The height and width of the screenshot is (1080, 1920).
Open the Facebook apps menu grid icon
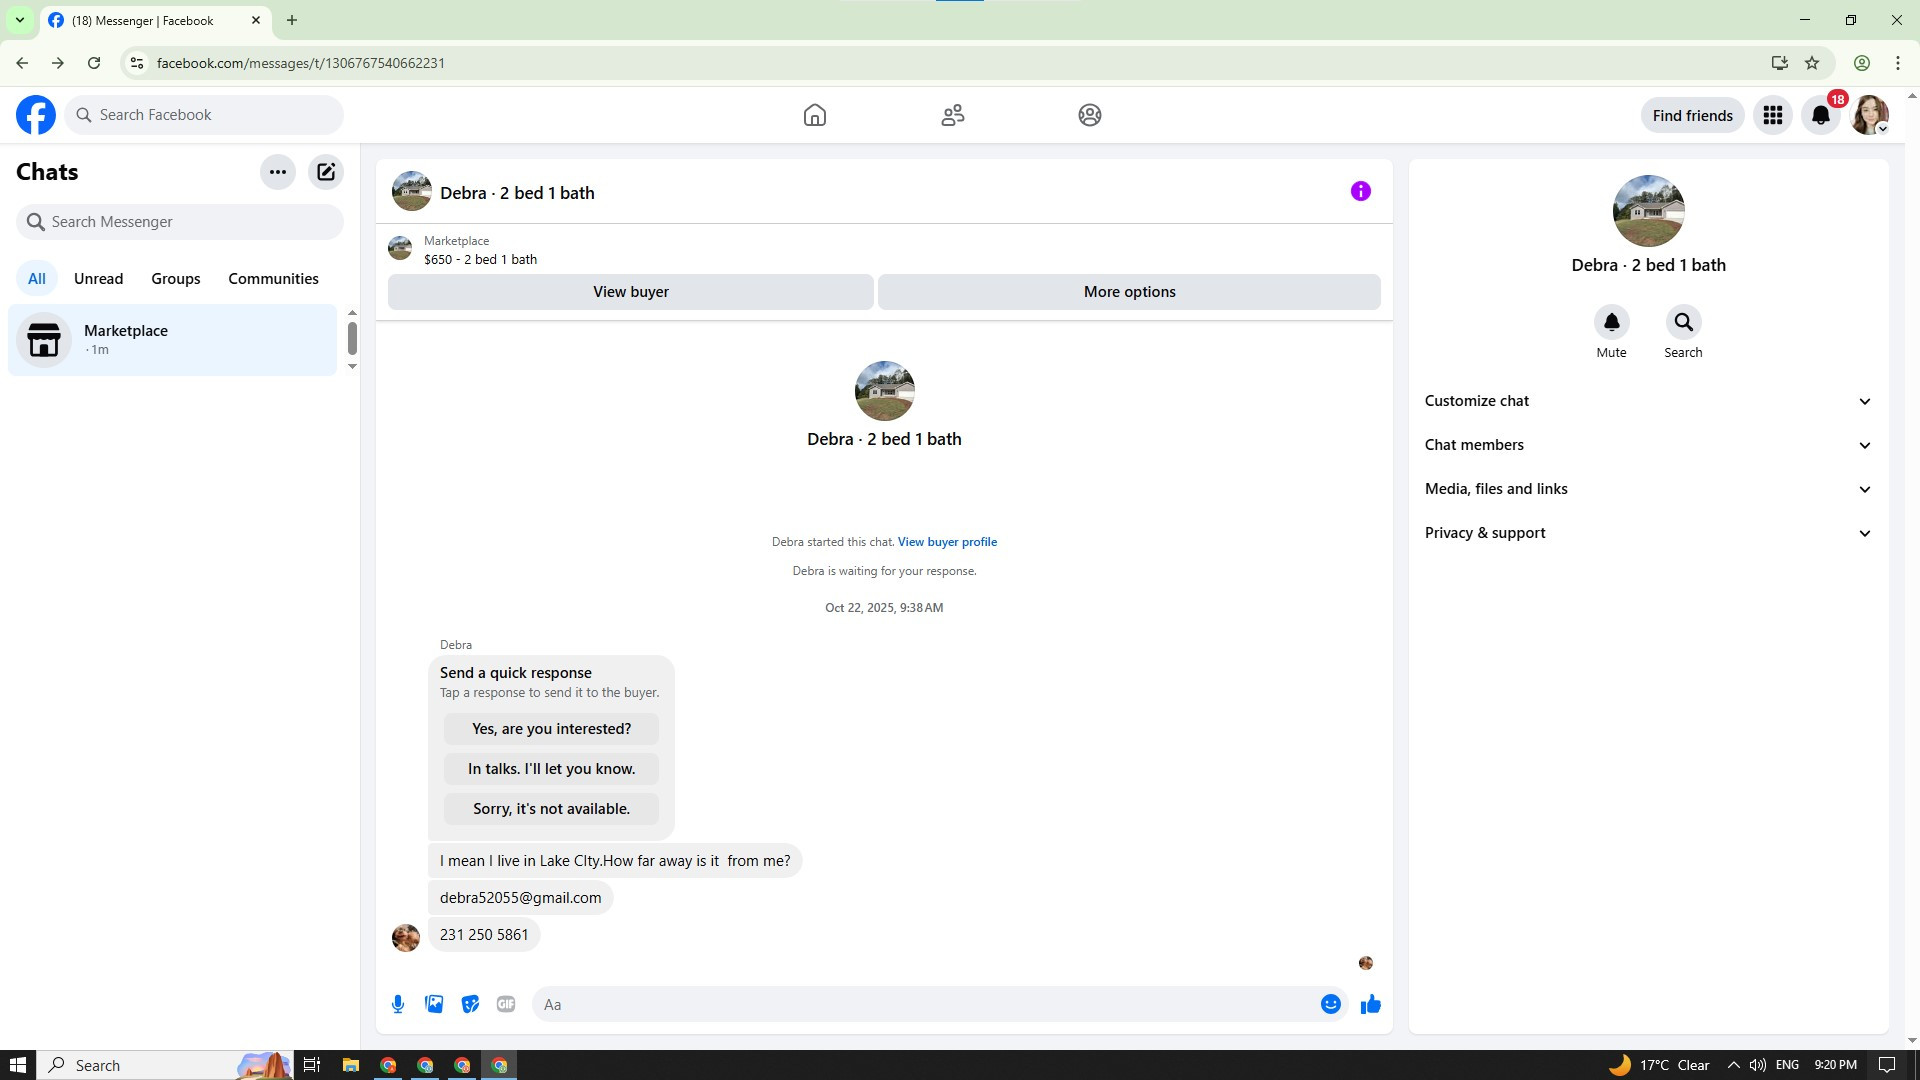pos(1773,115)
